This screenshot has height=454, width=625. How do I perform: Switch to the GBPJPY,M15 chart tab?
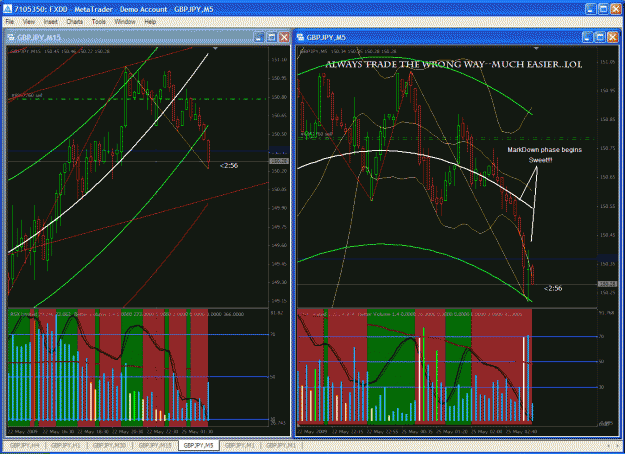tap(155, 445)
